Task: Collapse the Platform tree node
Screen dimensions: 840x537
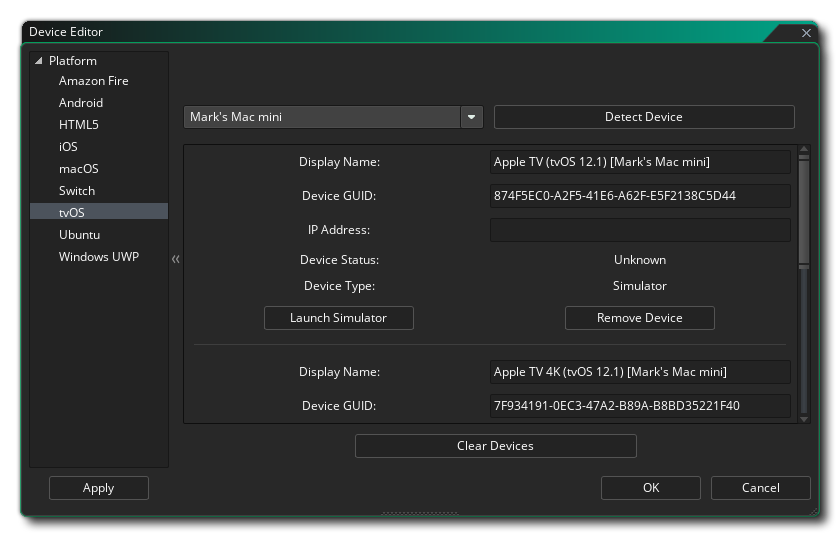Action: tap(39, 61)
